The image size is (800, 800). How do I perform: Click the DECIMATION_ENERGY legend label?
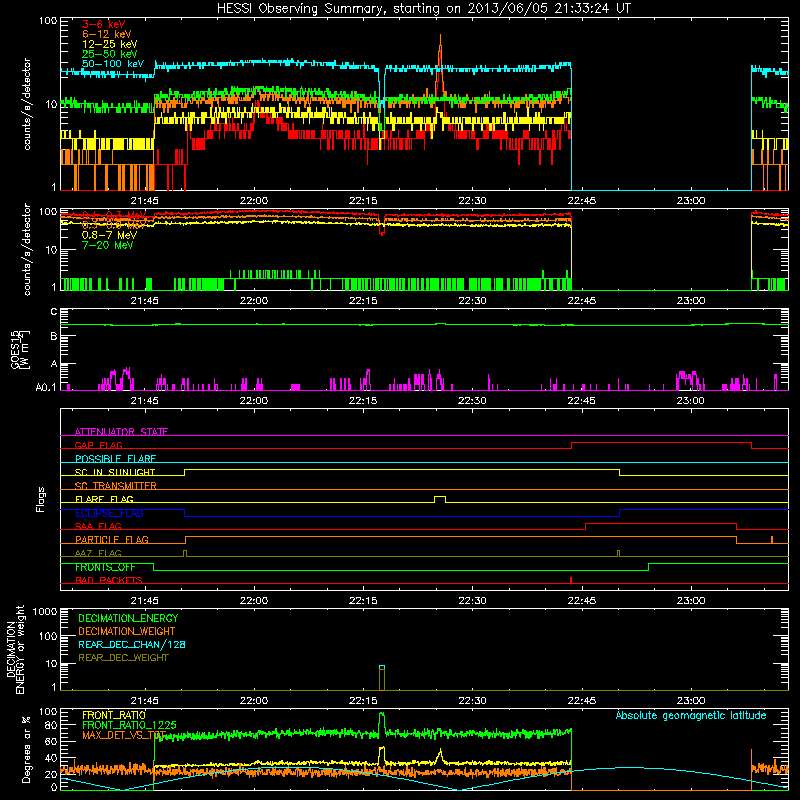128,618
